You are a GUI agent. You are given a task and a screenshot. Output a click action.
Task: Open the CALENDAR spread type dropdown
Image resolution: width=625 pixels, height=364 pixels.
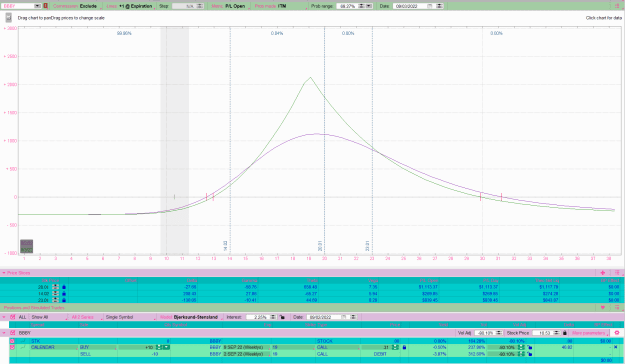coord(53,348)
